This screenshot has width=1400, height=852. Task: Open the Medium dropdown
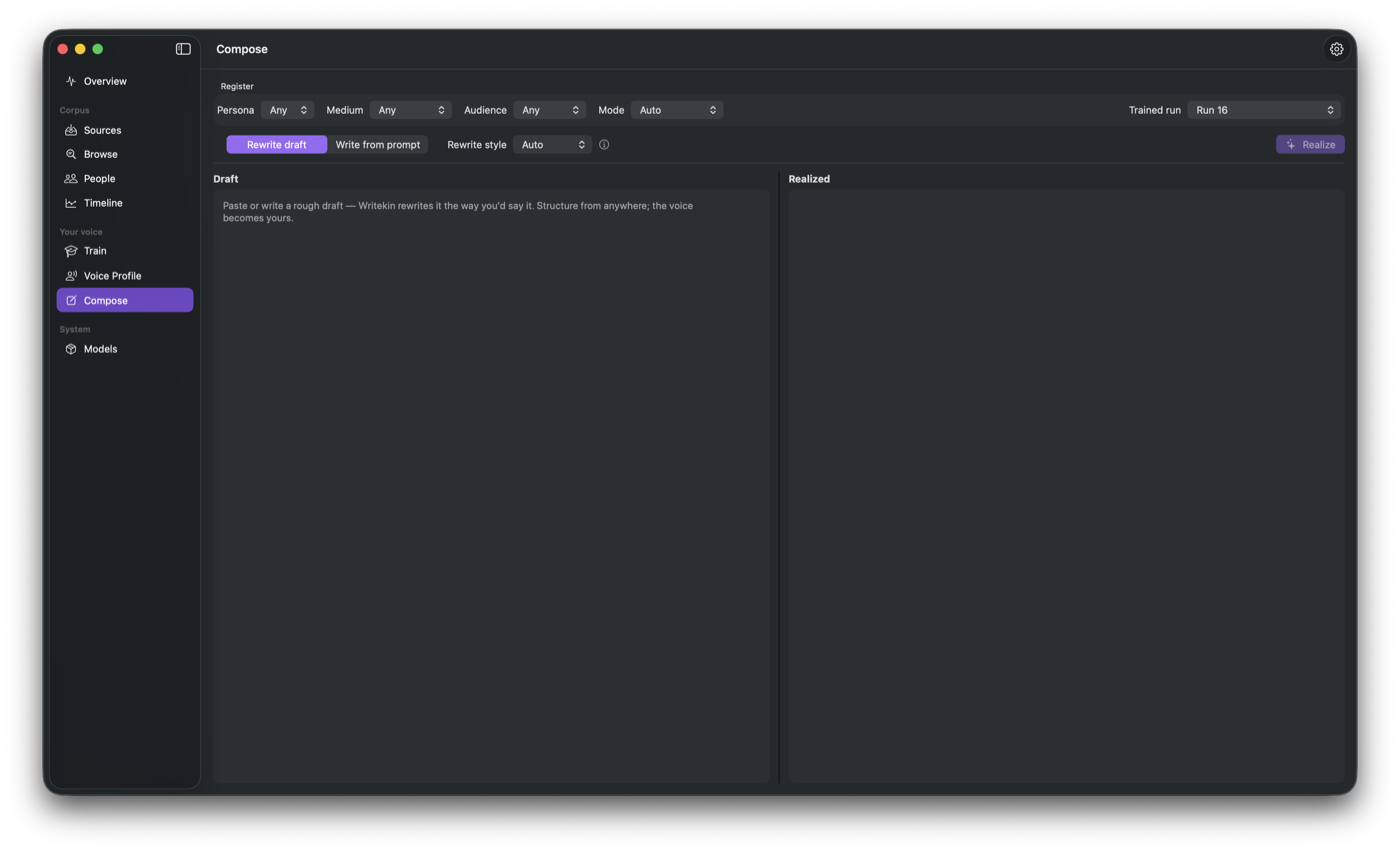pos(411,110)
